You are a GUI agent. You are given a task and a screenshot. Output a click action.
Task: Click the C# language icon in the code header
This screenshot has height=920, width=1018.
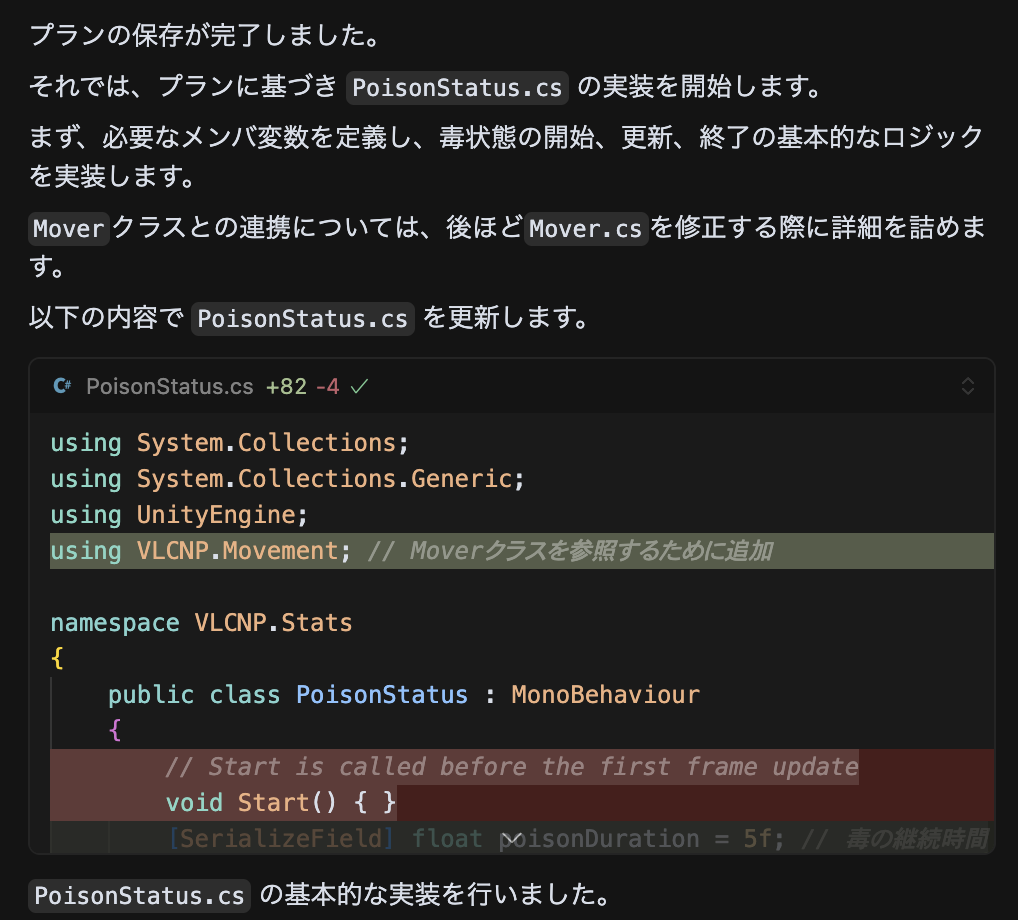[x=61, y=386]
